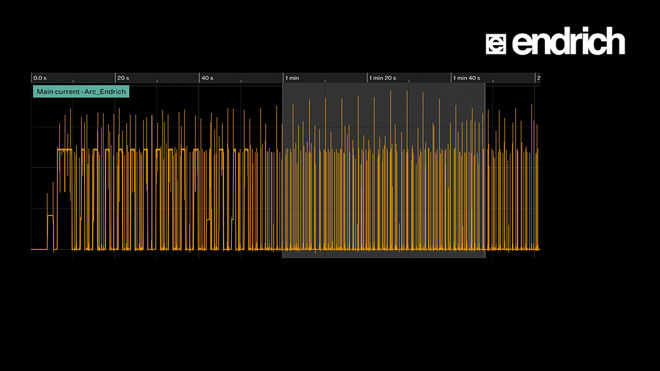Click the small initial low current step
The width and height of the screenshot is (660, 371).
click(x=51, y=216)
